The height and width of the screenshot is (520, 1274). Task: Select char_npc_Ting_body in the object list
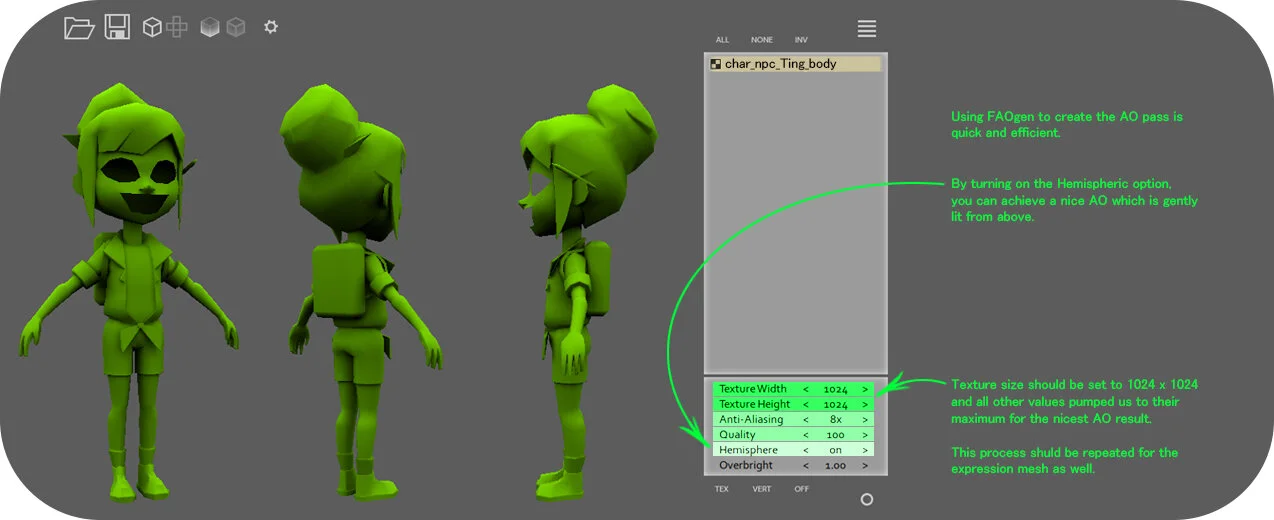[795, 64]
